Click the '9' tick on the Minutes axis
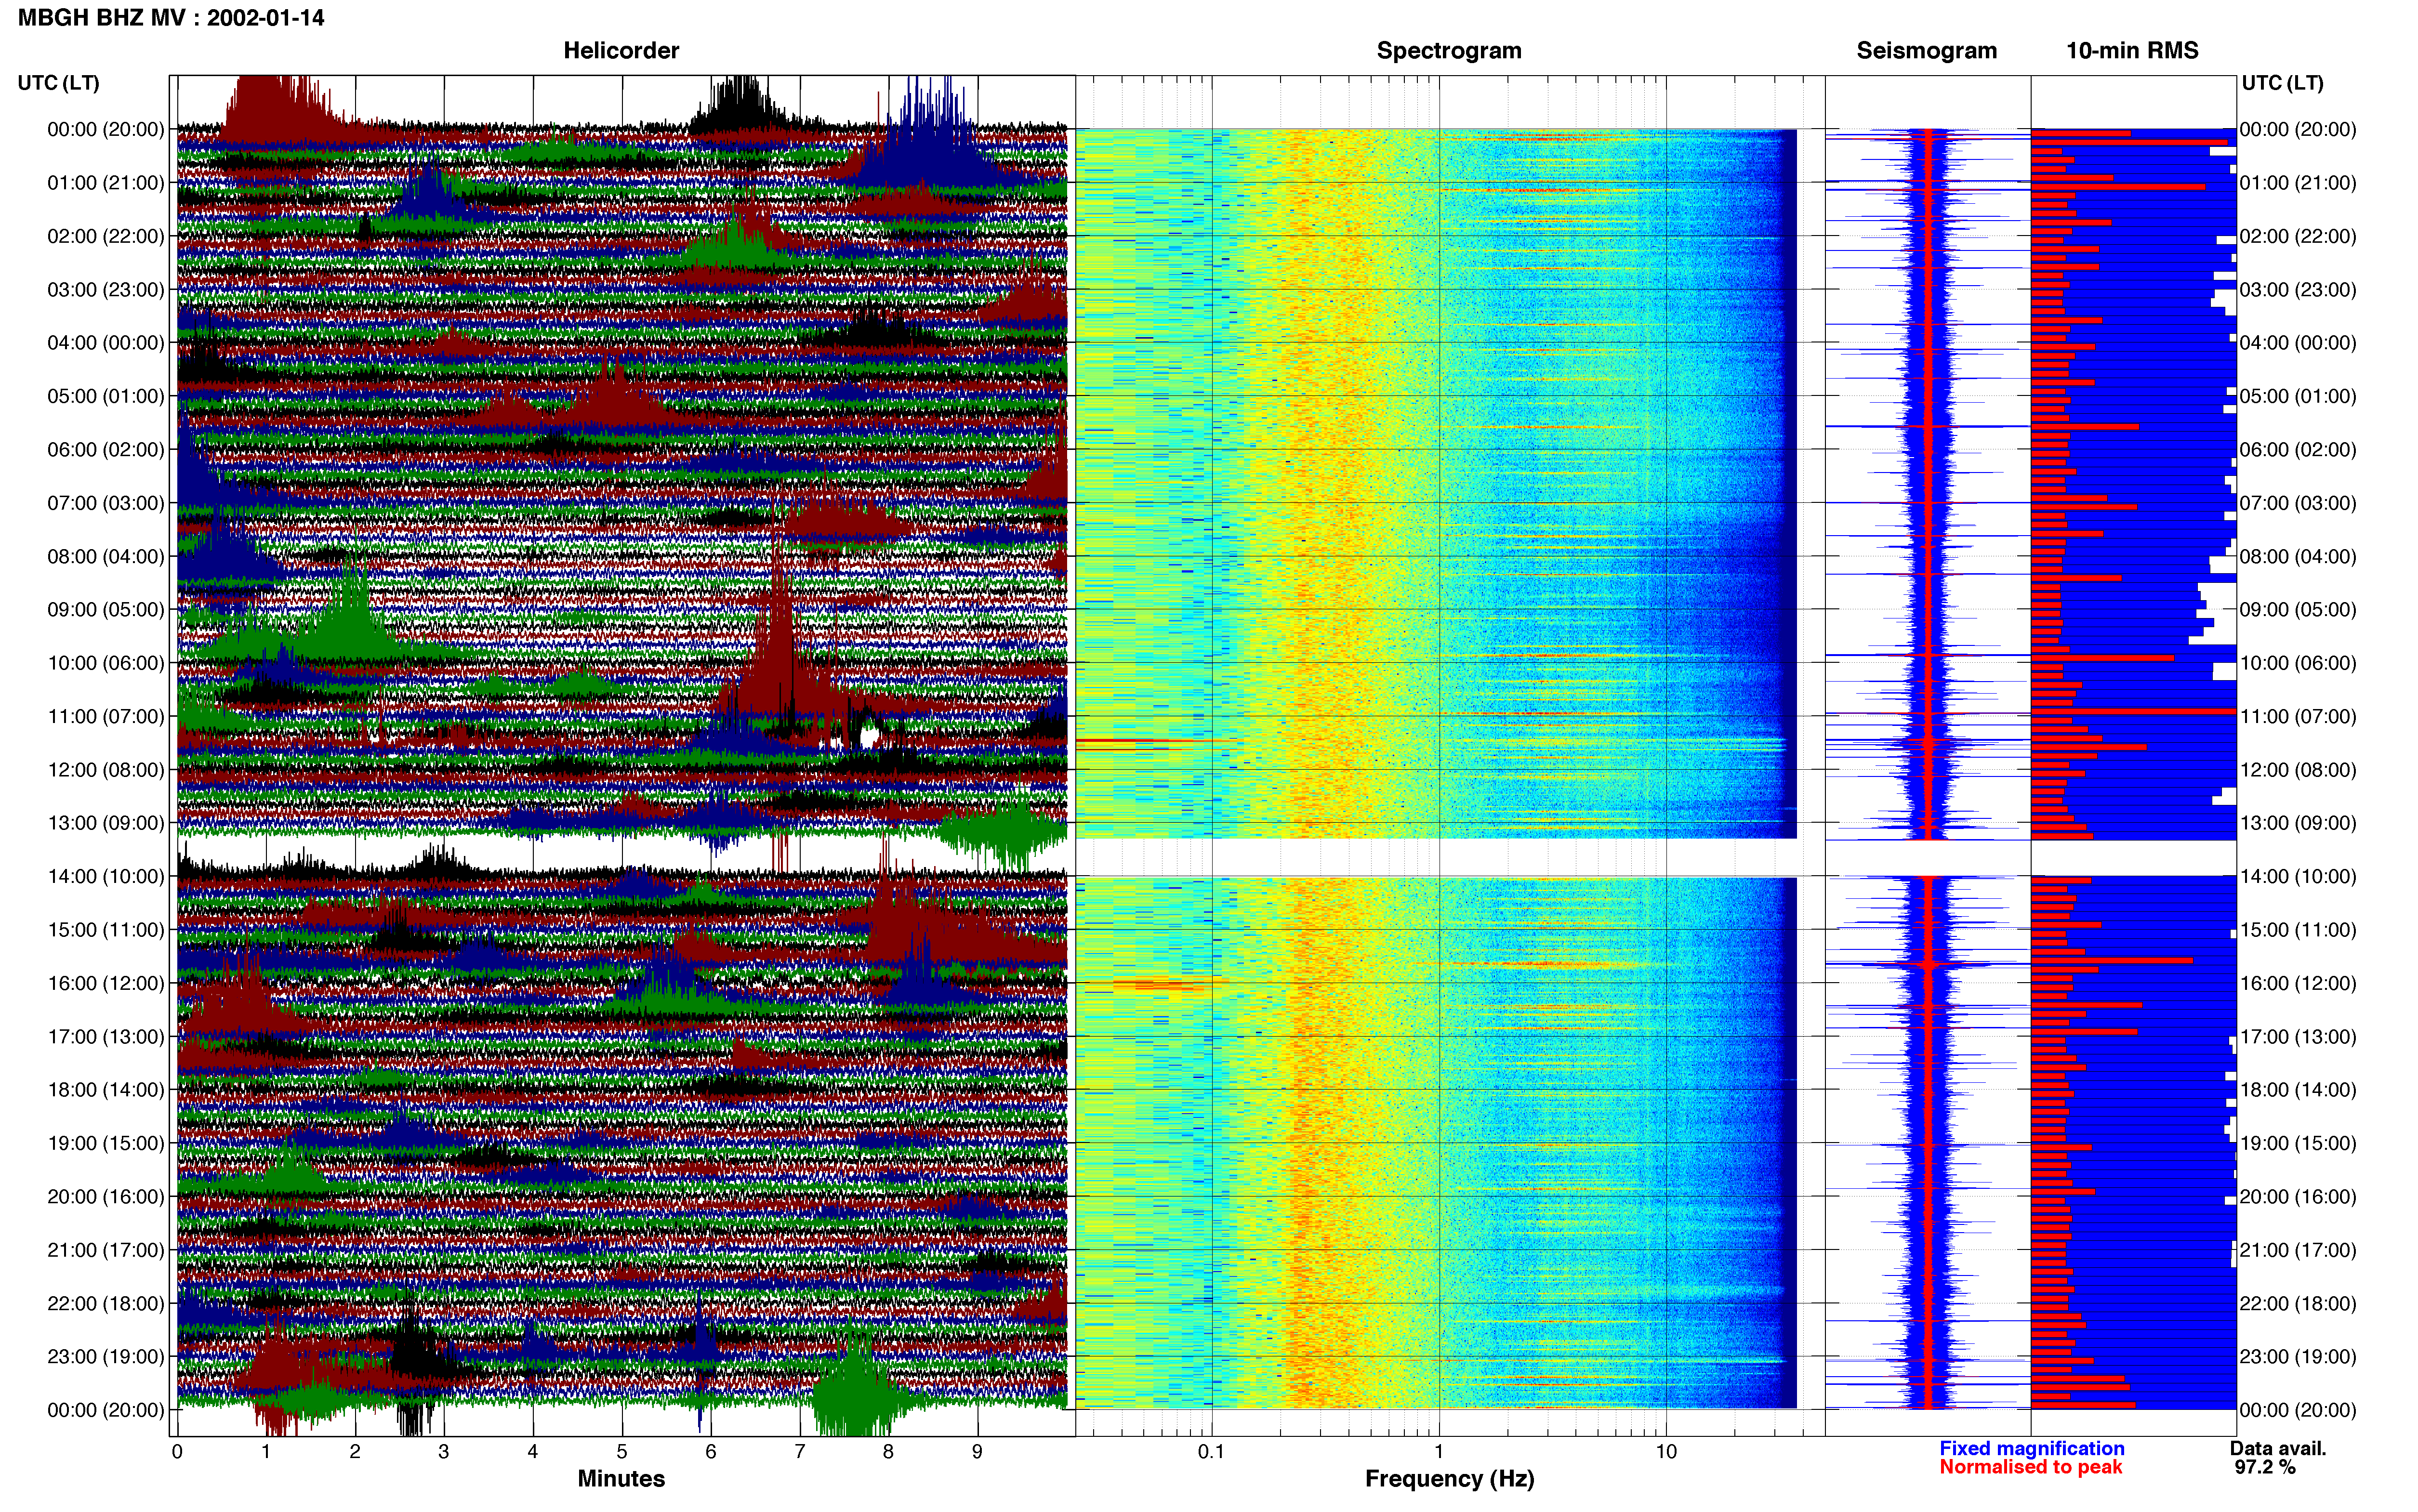The image size is (2418, 1512). coord(977,1452)
